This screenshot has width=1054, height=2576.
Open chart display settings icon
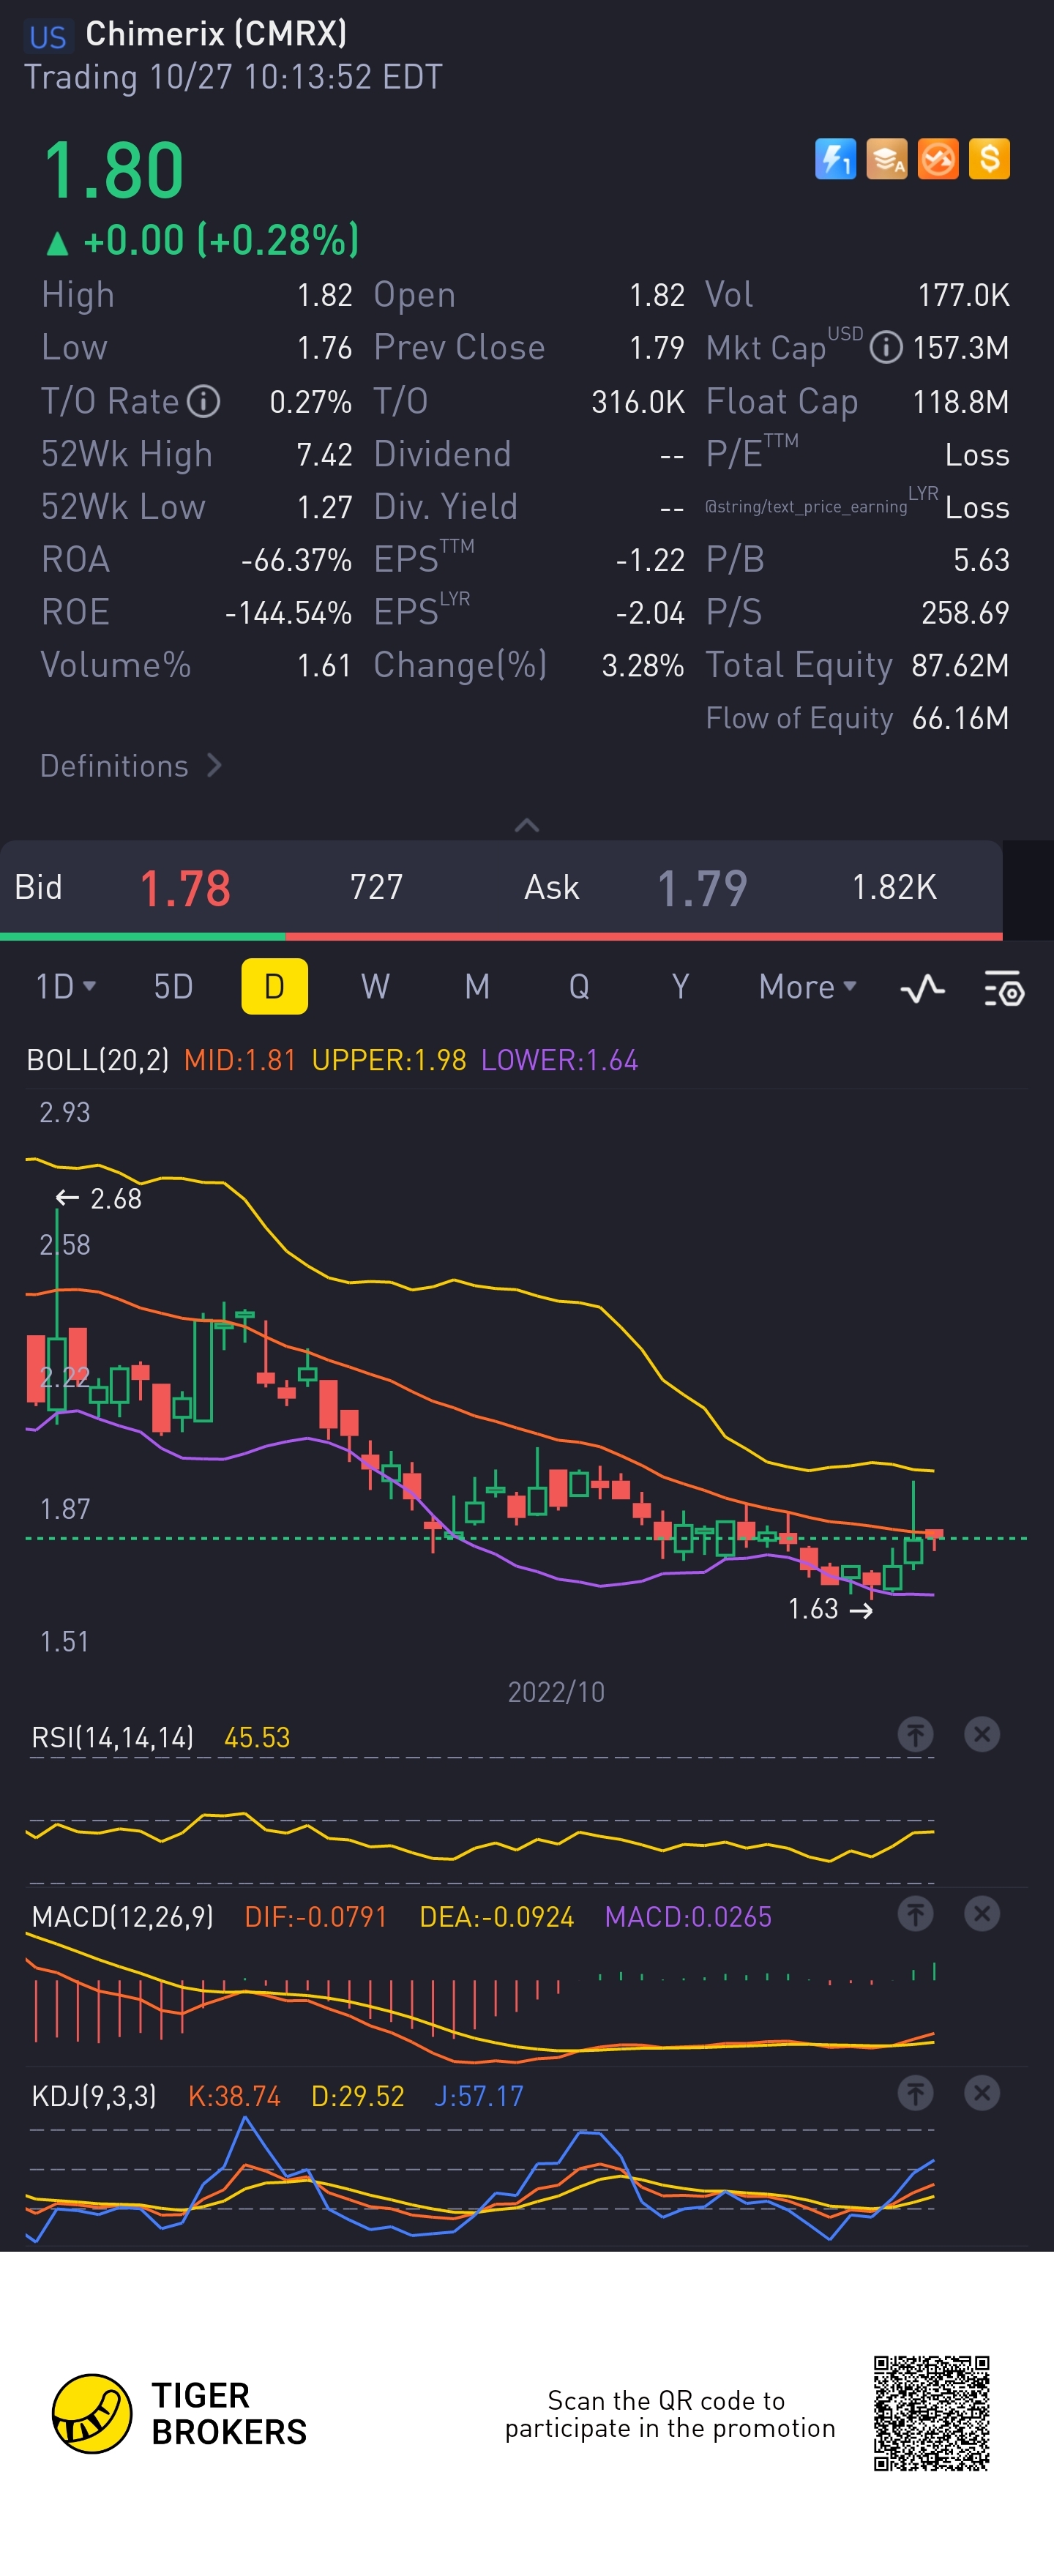(1004, 988)
